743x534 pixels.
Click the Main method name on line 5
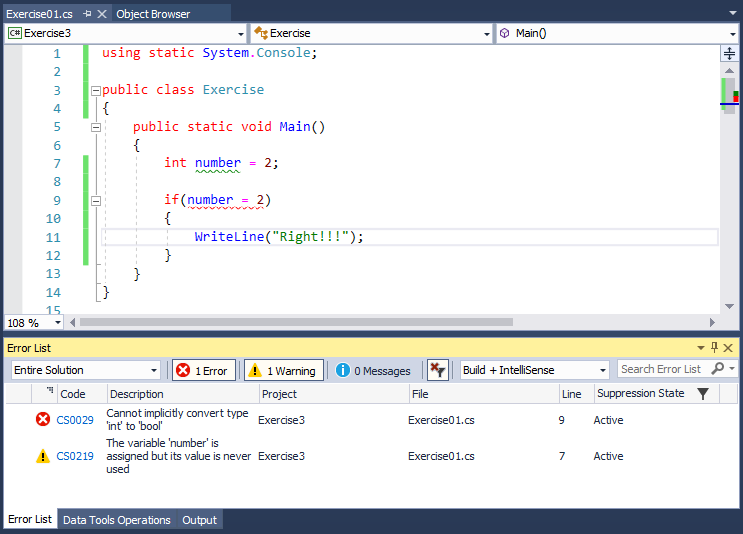coord(295,127)
